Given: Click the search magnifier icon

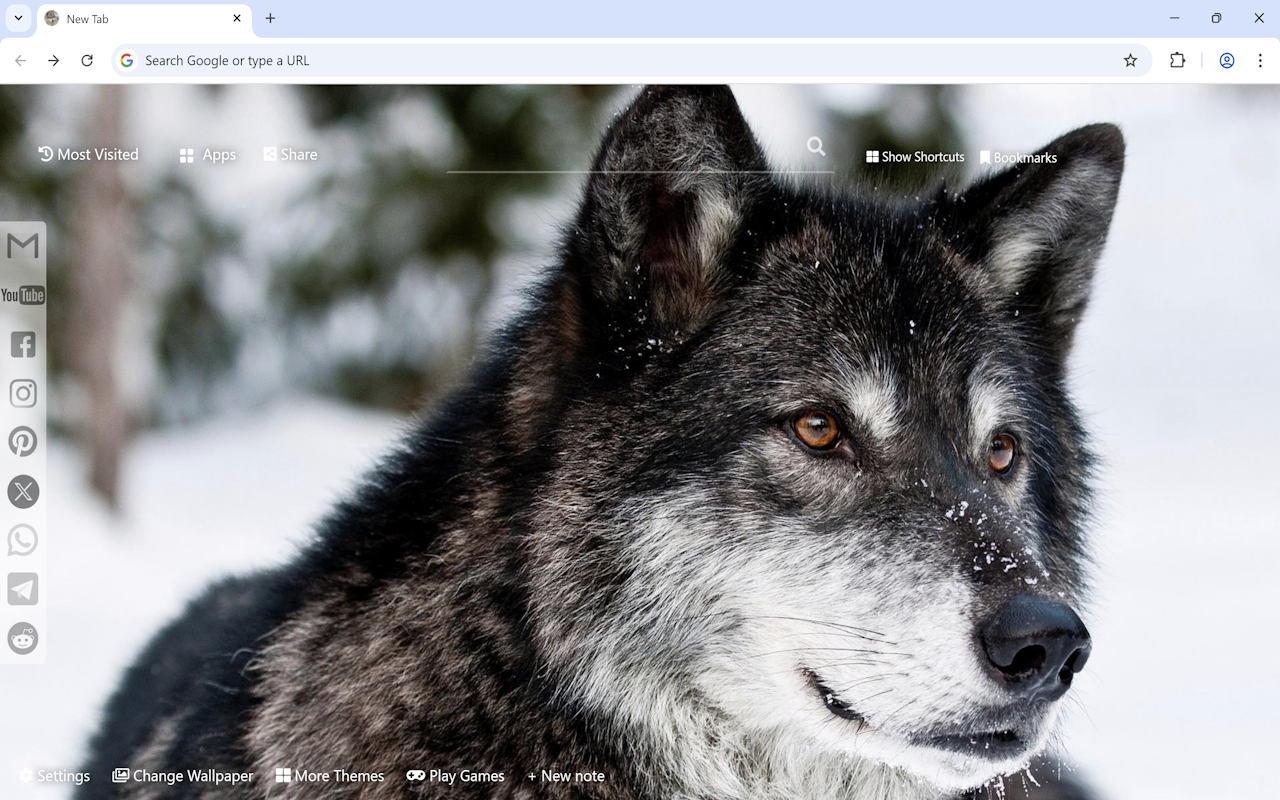Looking at the screenshot, I should (x=815, y=146).
